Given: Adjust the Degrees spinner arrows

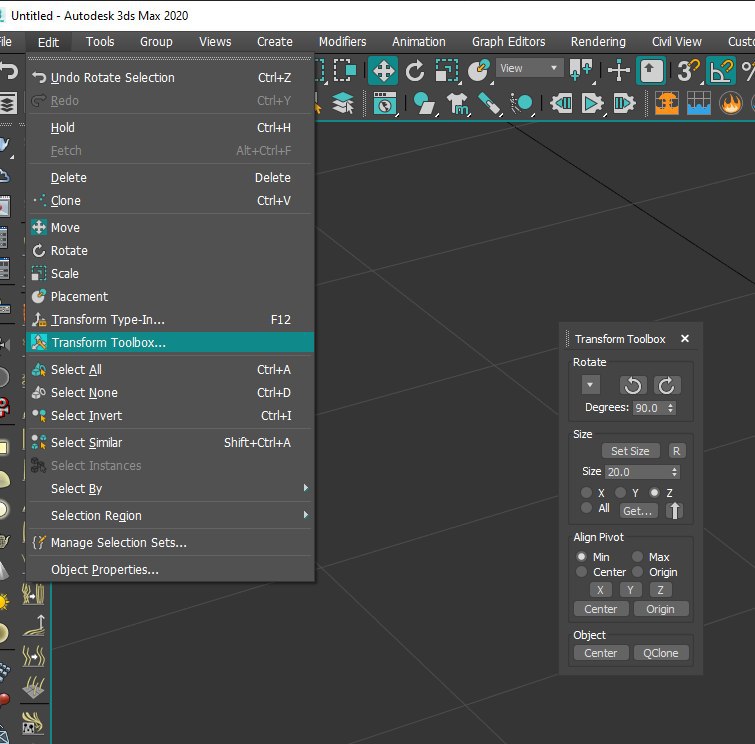Looking at the screenshot, I should 670,408.
